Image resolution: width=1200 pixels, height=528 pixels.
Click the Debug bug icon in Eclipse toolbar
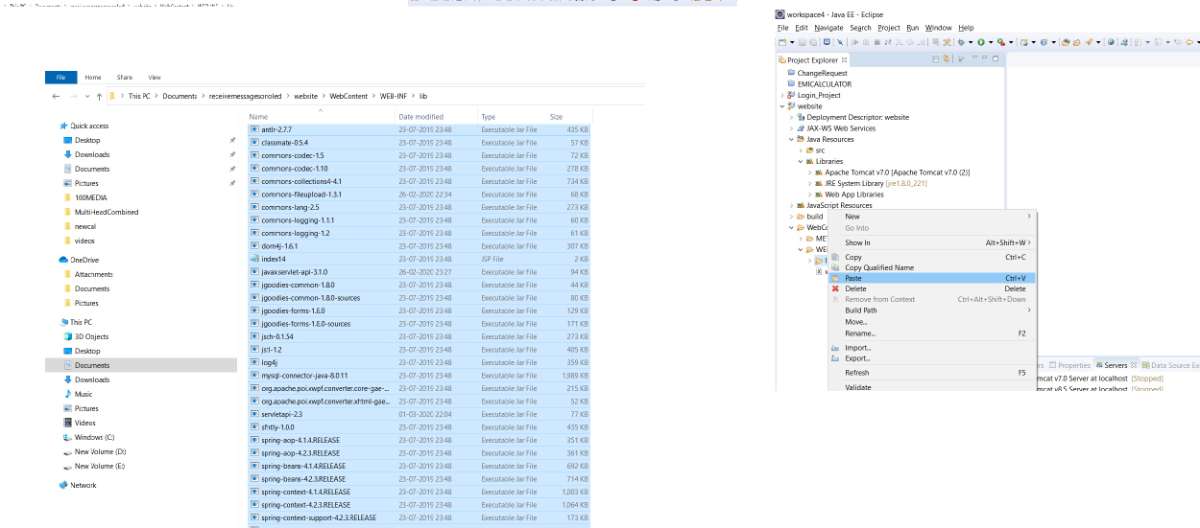(x=962, y=42)
